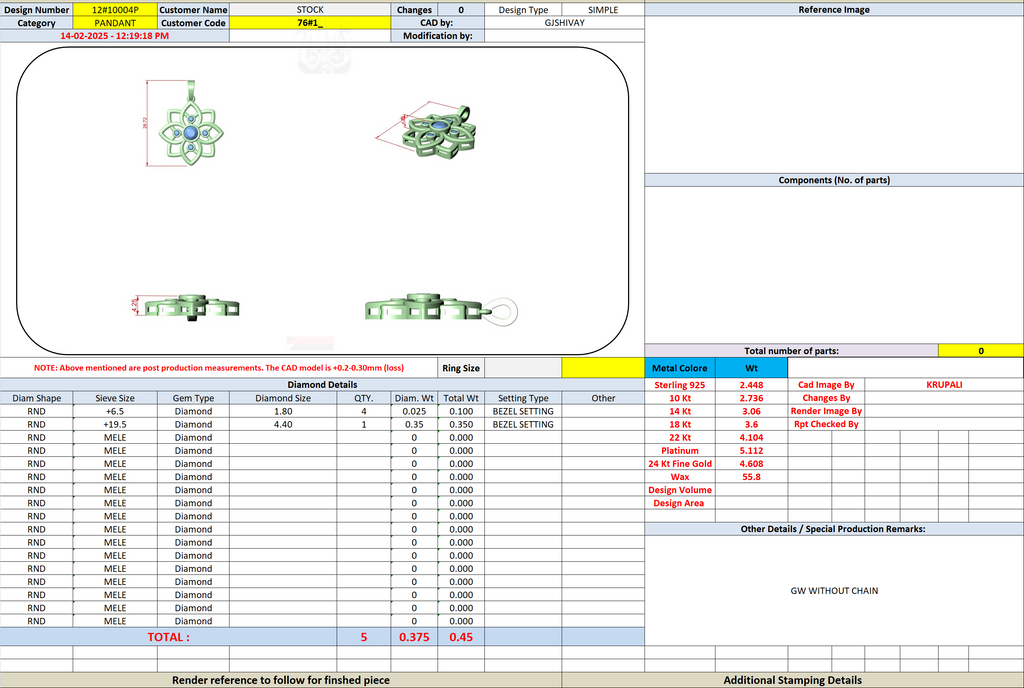The height and width of the screenshot is (688, 1024).
Task: Click the 10 Kt weight 2.736
Action: [751, 398]
